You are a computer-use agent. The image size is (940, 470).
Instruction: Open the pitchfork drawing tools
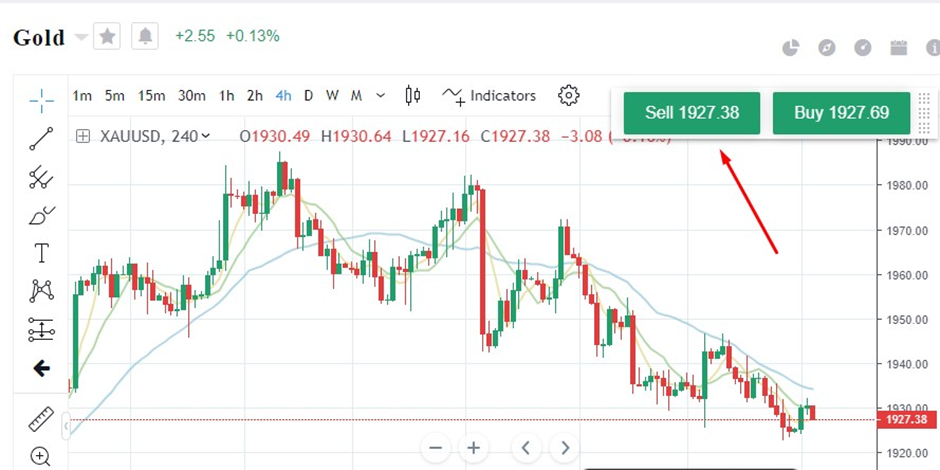click(x=41, y=178)
